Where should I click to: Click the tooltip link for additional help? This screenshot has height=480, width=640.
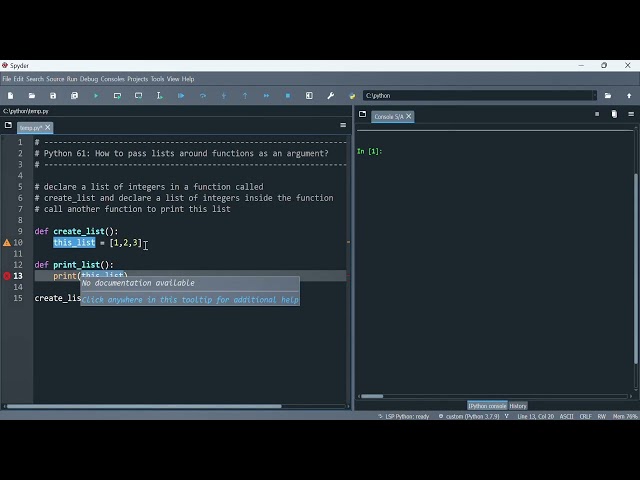click(x=190, y=300)
